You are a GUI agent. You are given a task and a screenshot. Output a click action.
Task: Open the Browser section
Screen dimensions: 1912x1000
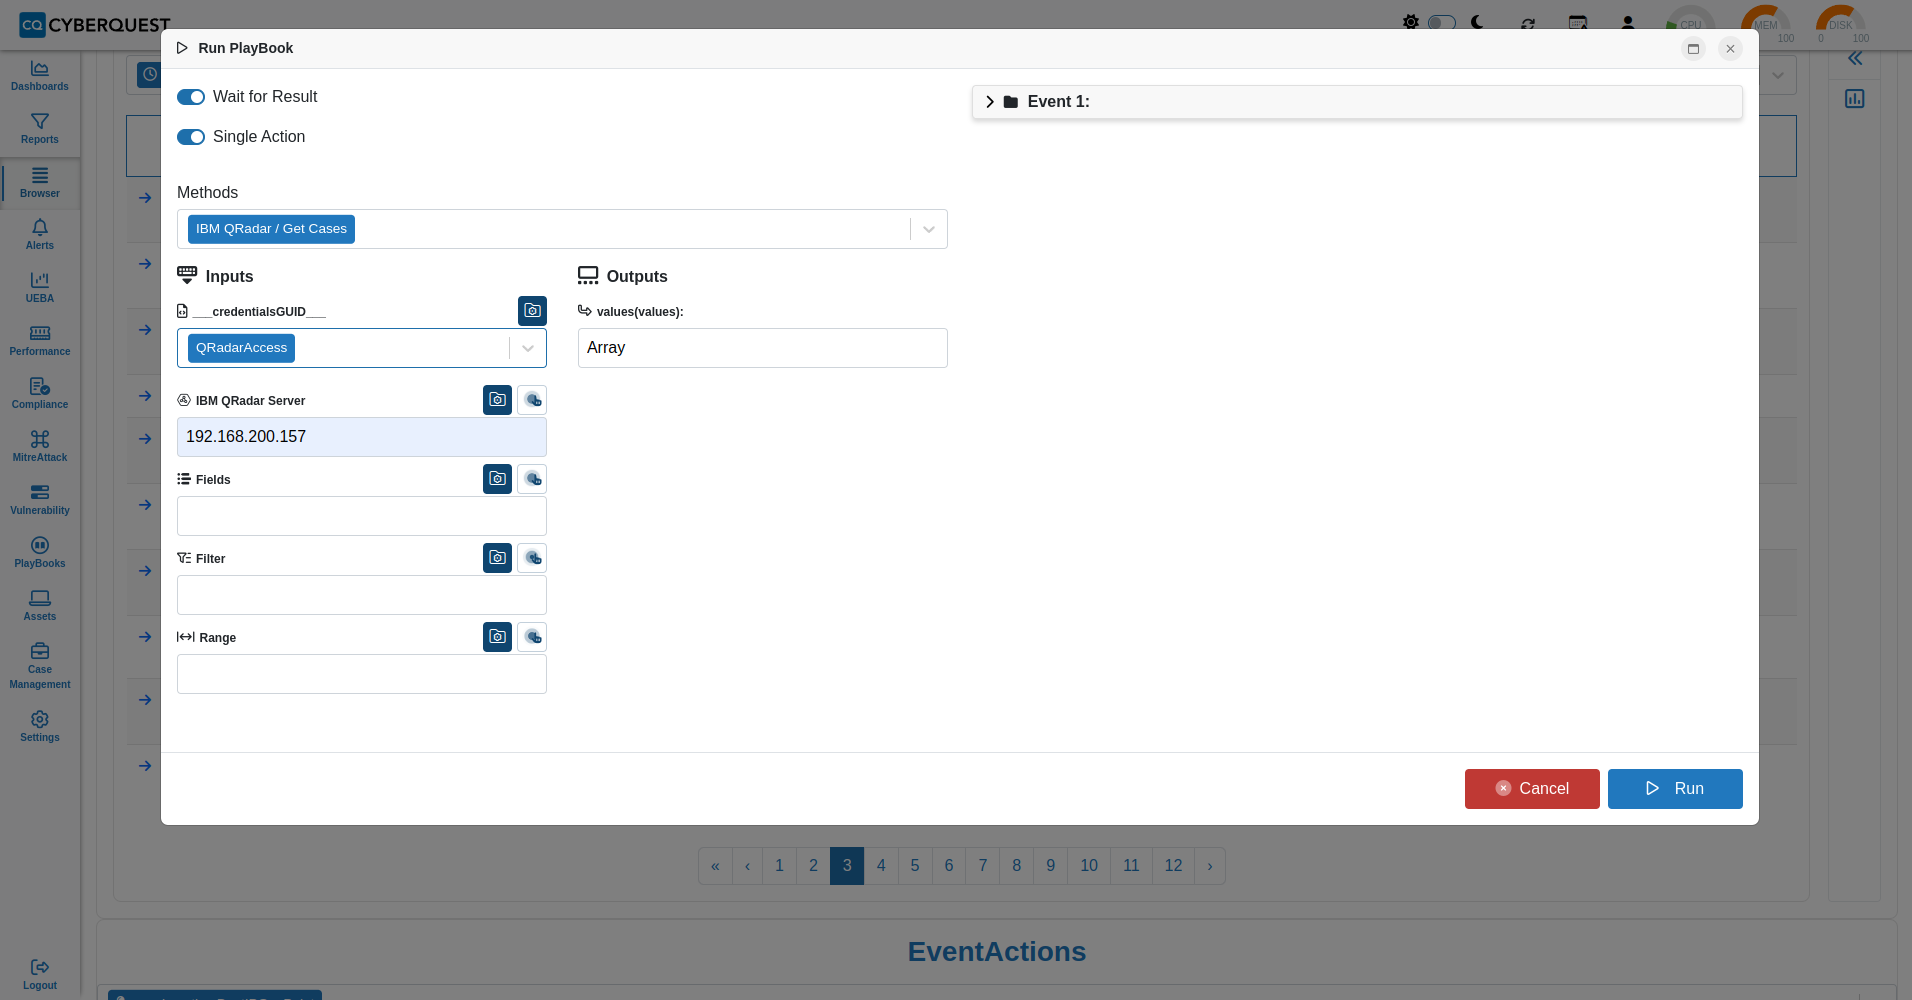tap(40, 183)
